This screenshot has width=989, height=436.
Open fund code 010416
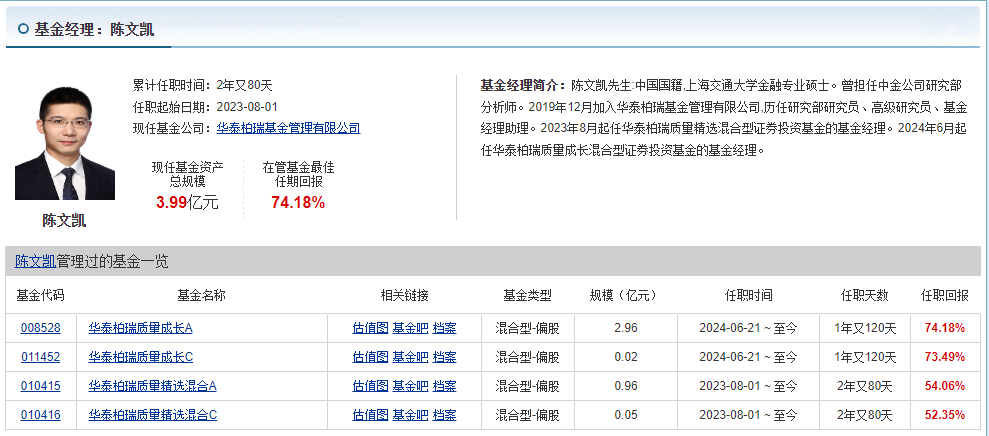(40, 415)
